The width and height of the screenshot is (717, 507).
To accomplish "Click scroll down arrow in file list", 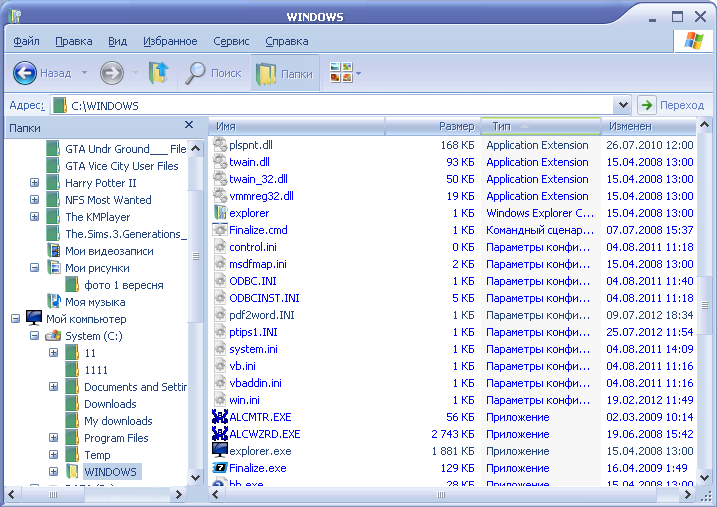I will (705, 478).
